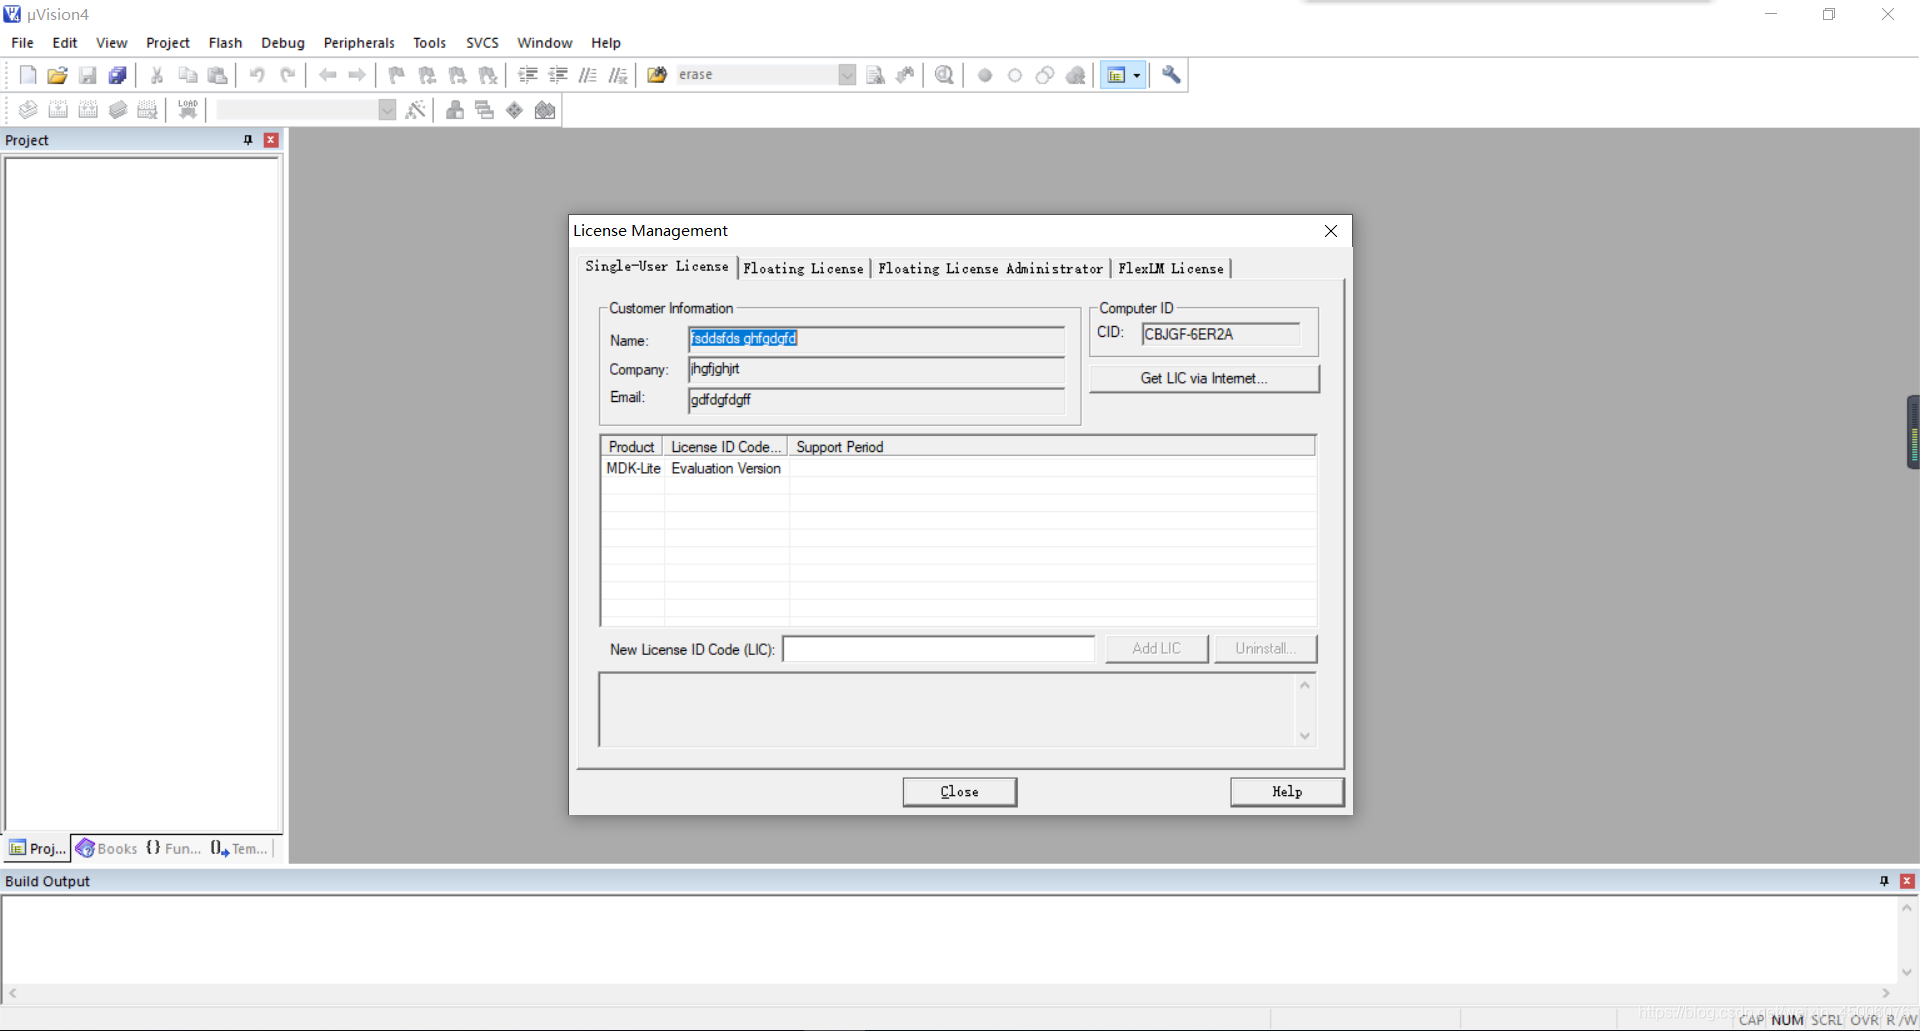Click the Add LIC button
Image resolution: width=1920 pixels, height=1031 pixels.
(1157, 648)
